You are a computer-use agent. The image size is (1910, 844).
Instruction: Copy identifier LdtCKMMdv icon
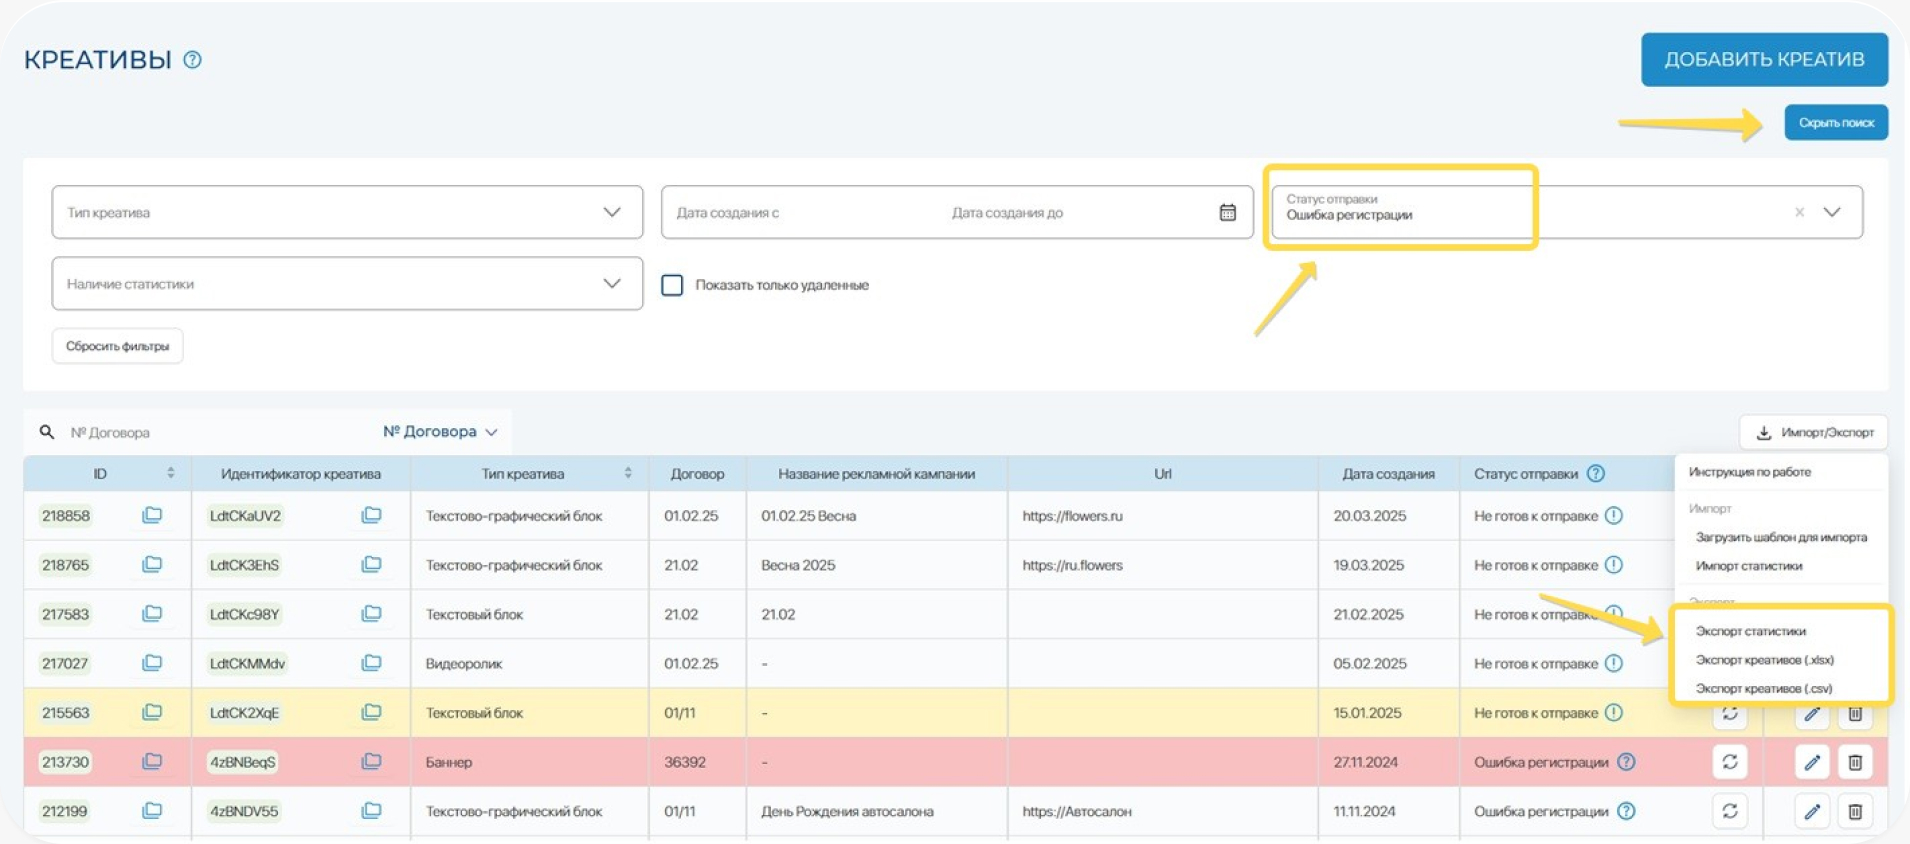(371, 662)
